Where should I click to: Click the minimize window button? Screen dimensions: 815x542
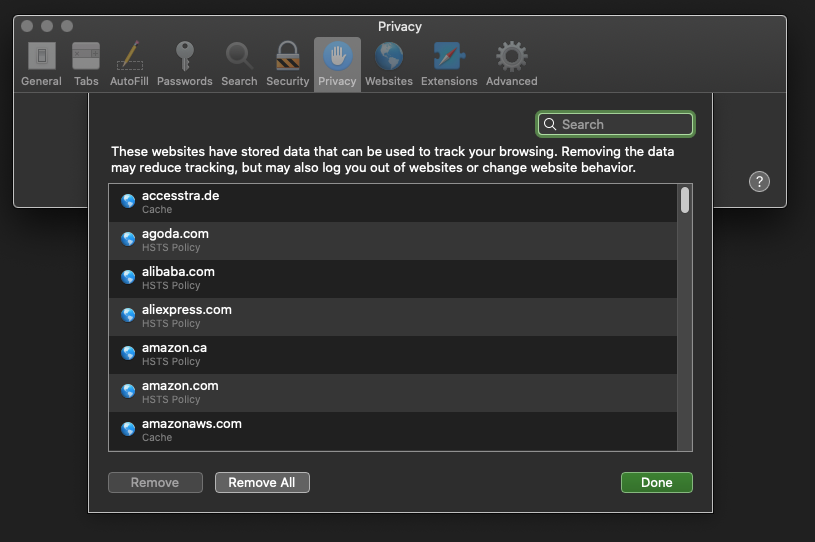47,25
